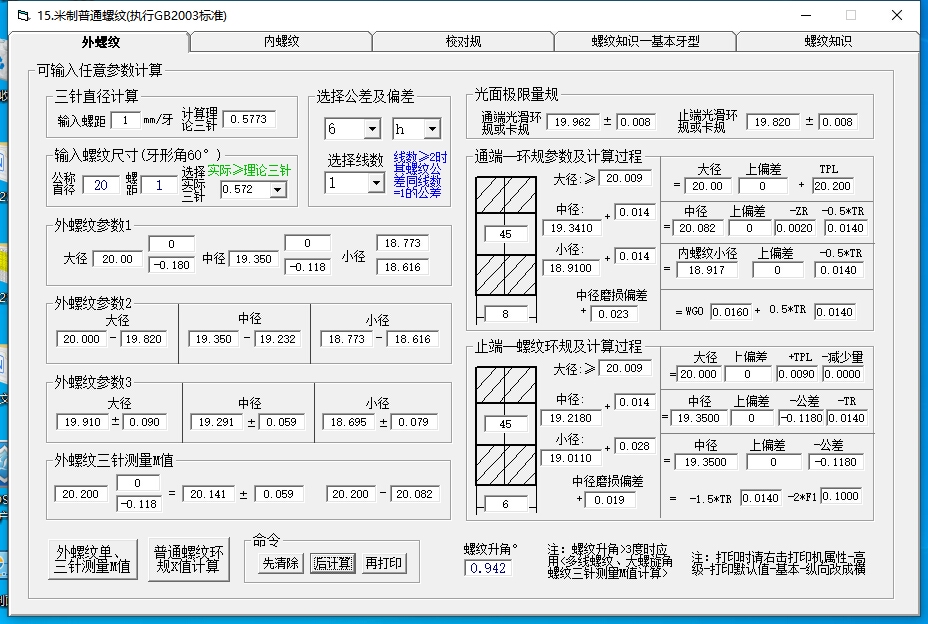Click the 螺纹升角 value field
Viewport: 928px width, 624px height.
[488, 568]
